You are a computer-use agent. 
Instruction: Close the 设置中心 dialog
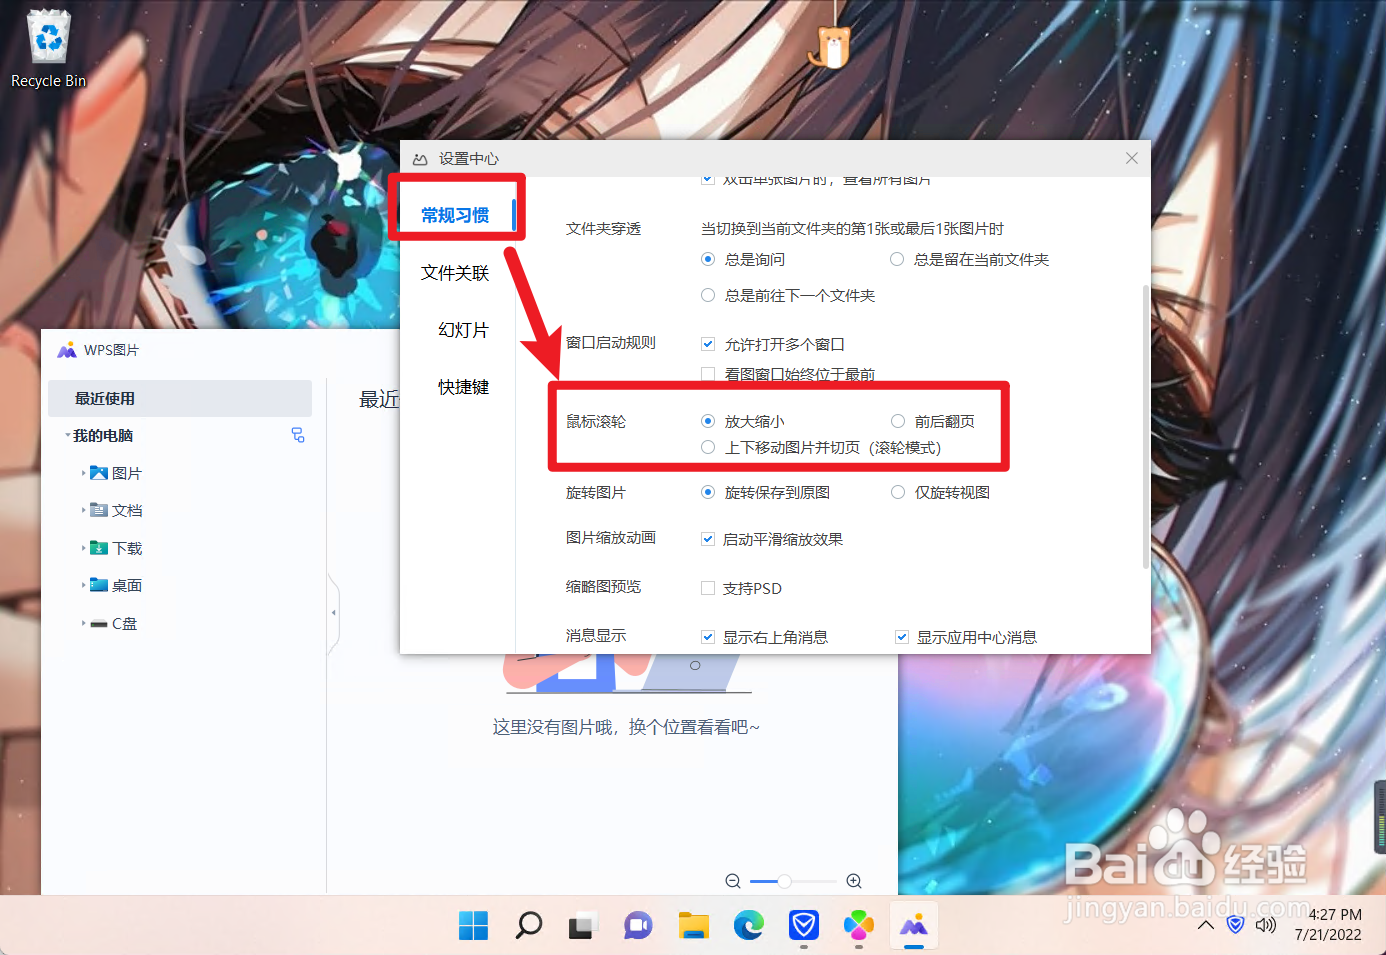click(x=1132, y=158)
